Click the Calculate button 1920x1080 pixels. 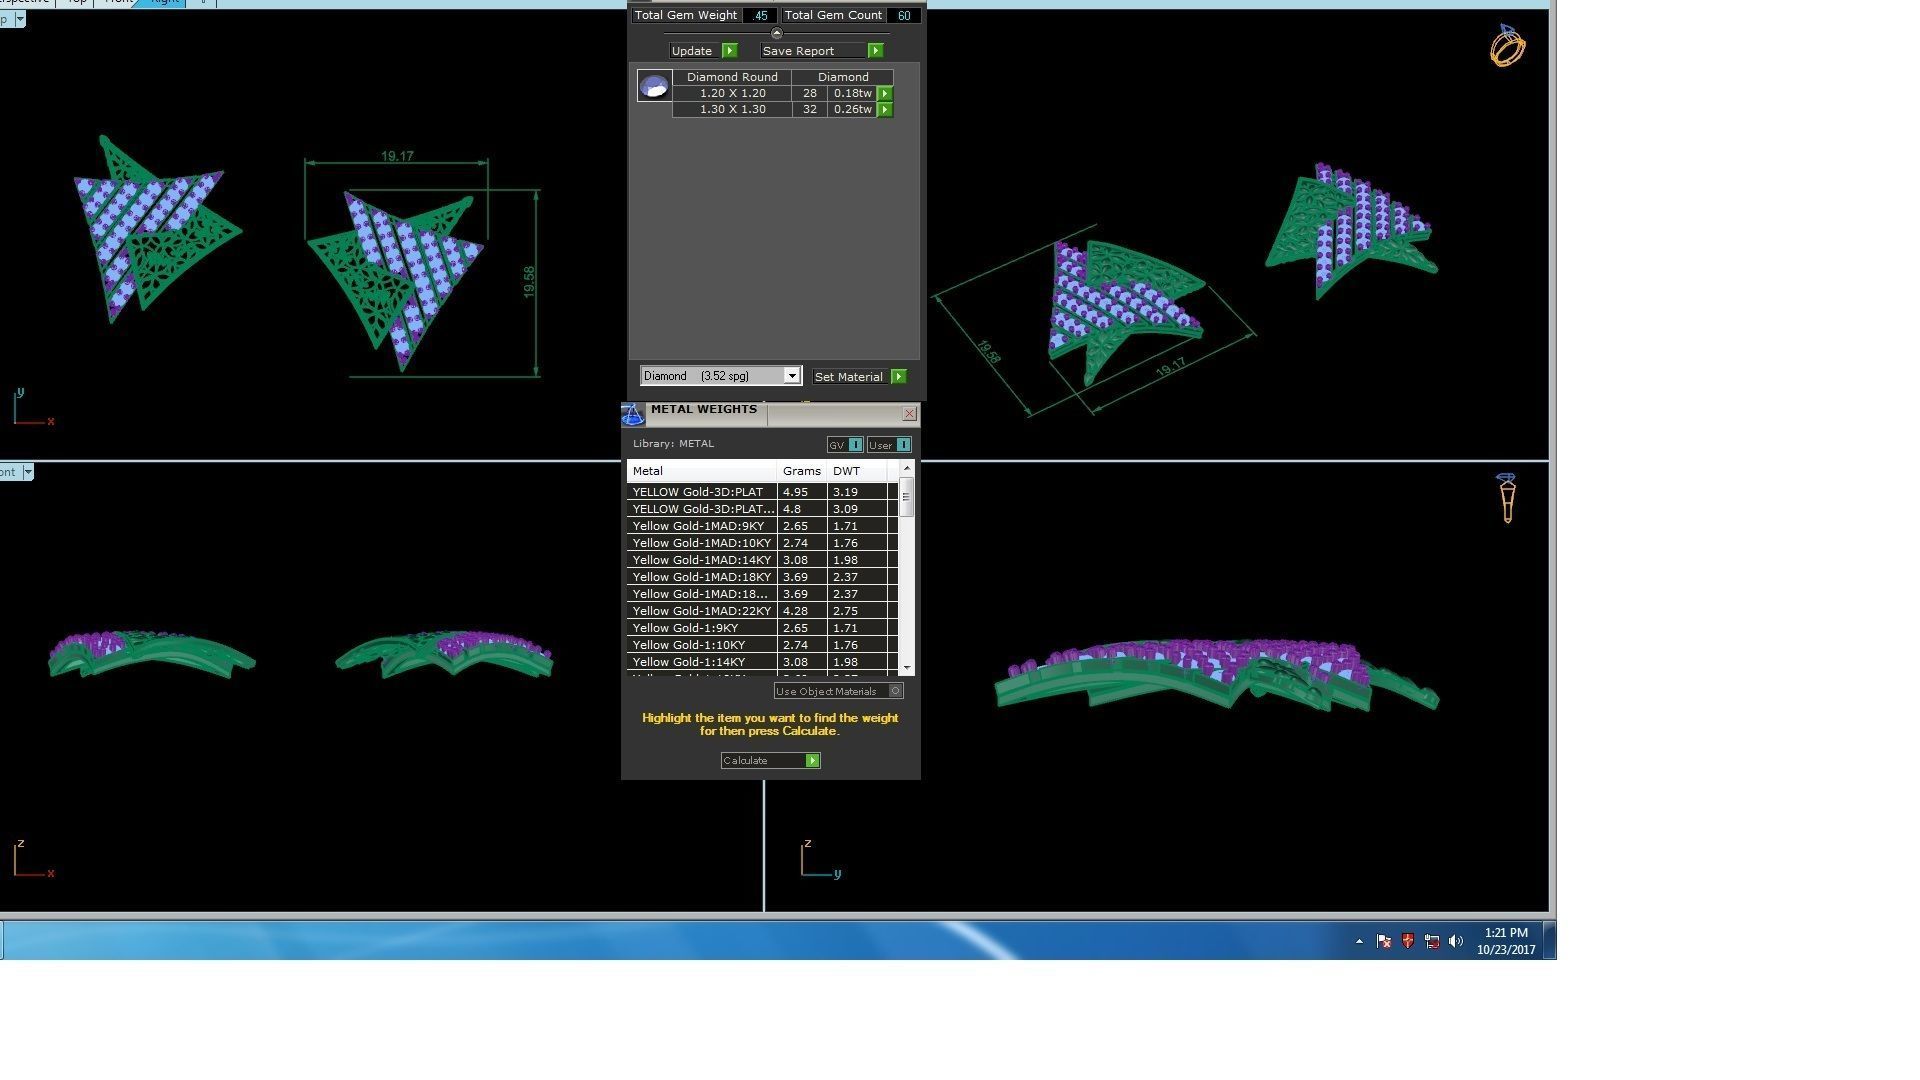(x=770, y=761)
